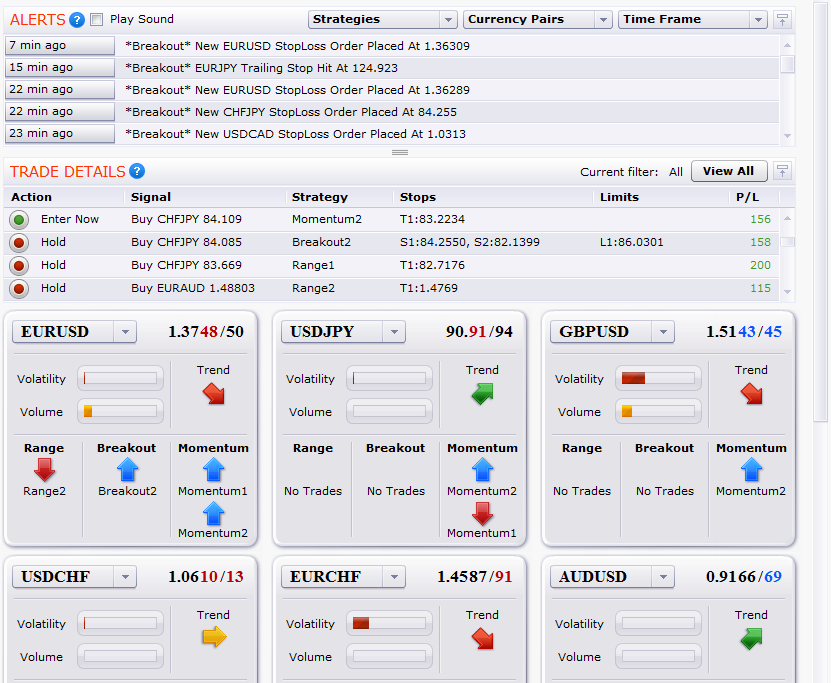Sort trades by P/L column header

point(747,197)
